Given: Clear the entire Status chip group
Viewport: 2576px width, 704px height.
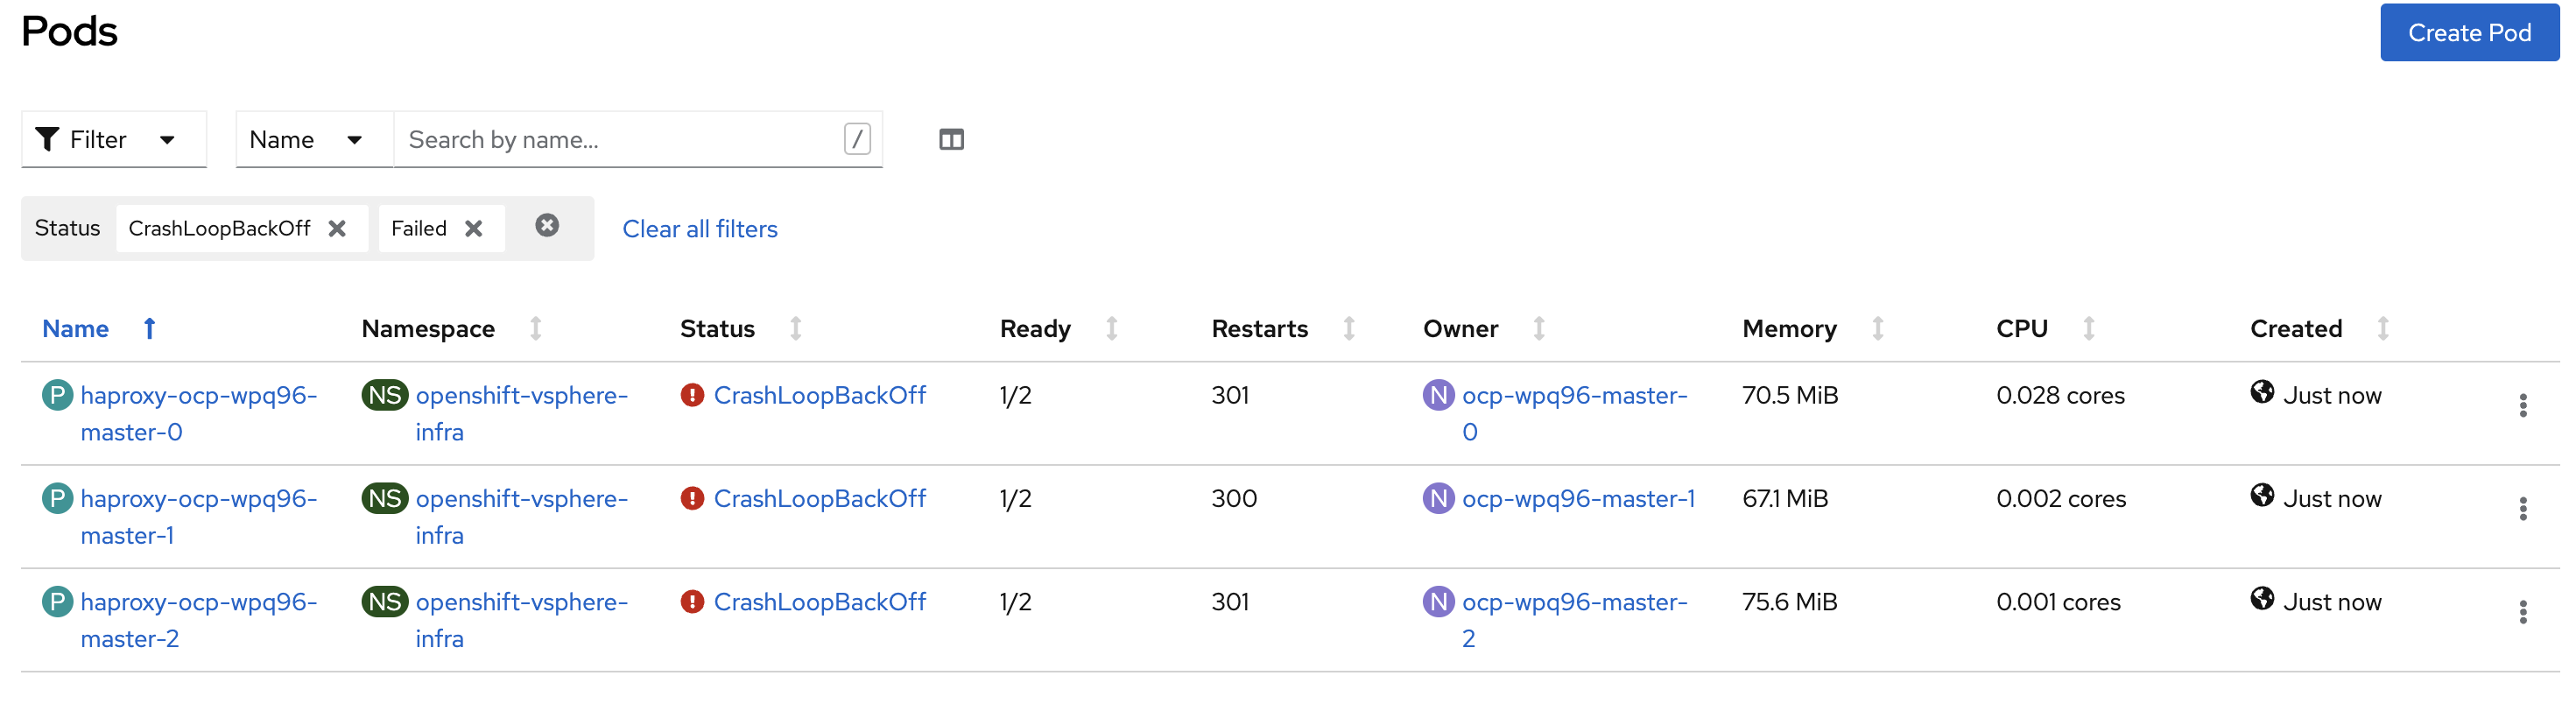Looking at the screenshot, I should point(546,226).
